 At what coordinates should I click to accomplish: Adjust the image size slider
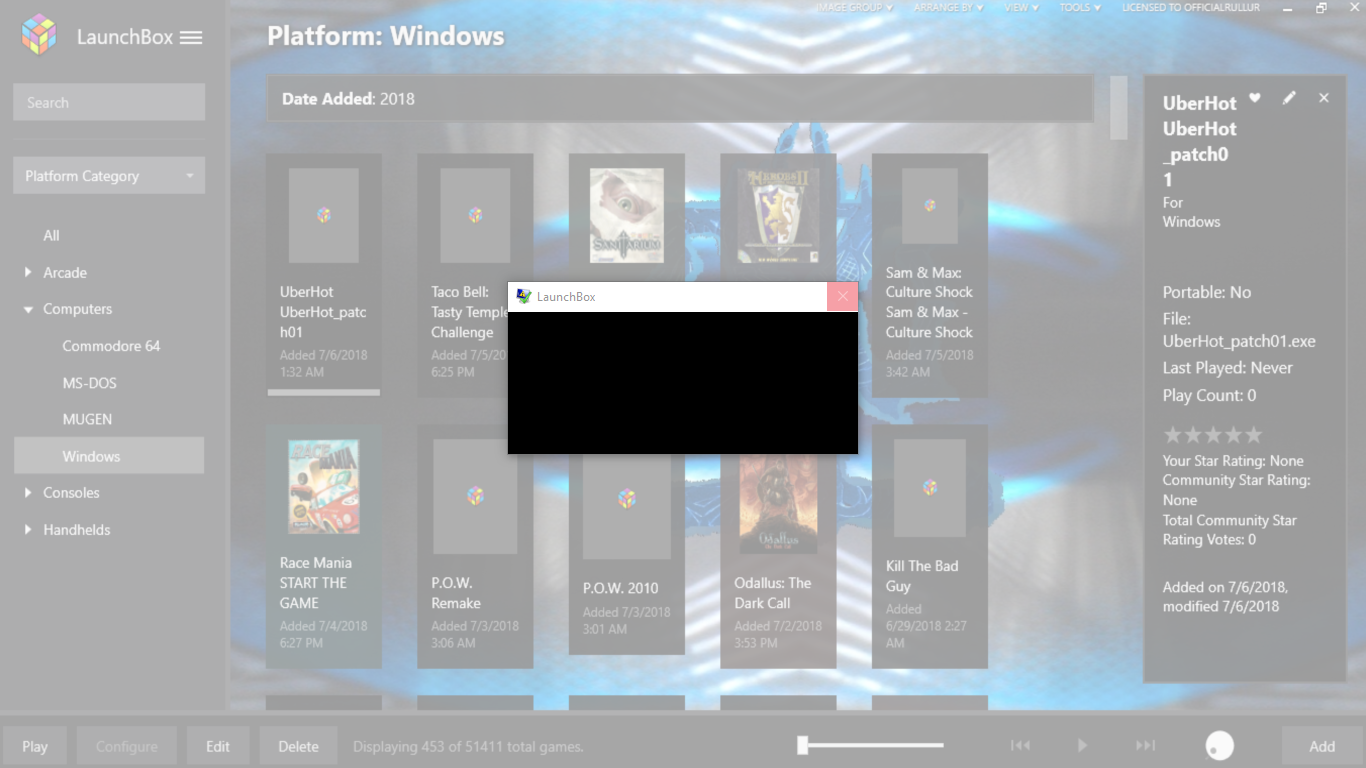coord(870,745)
